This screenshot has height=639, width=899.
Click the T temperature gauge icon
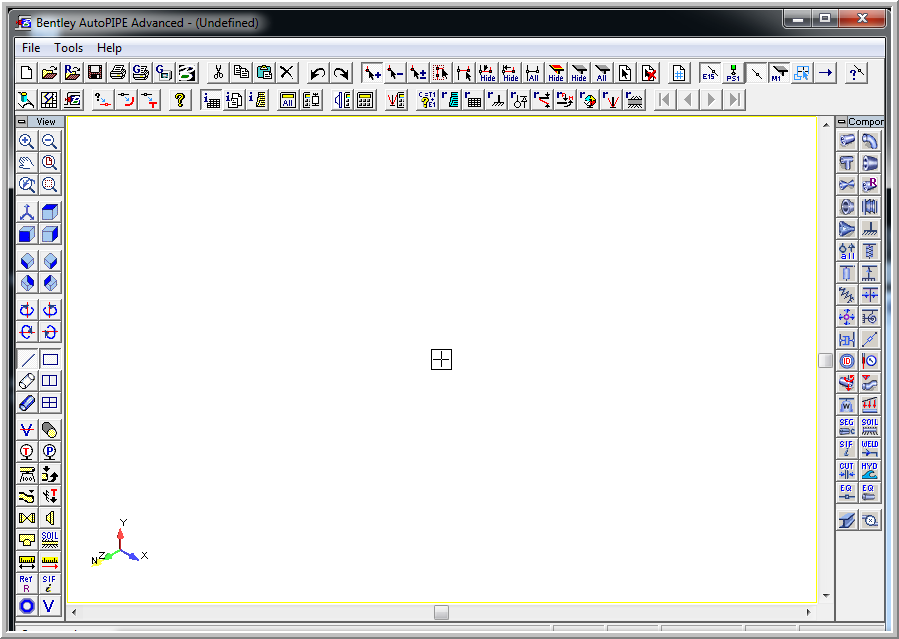click(27, 452)
